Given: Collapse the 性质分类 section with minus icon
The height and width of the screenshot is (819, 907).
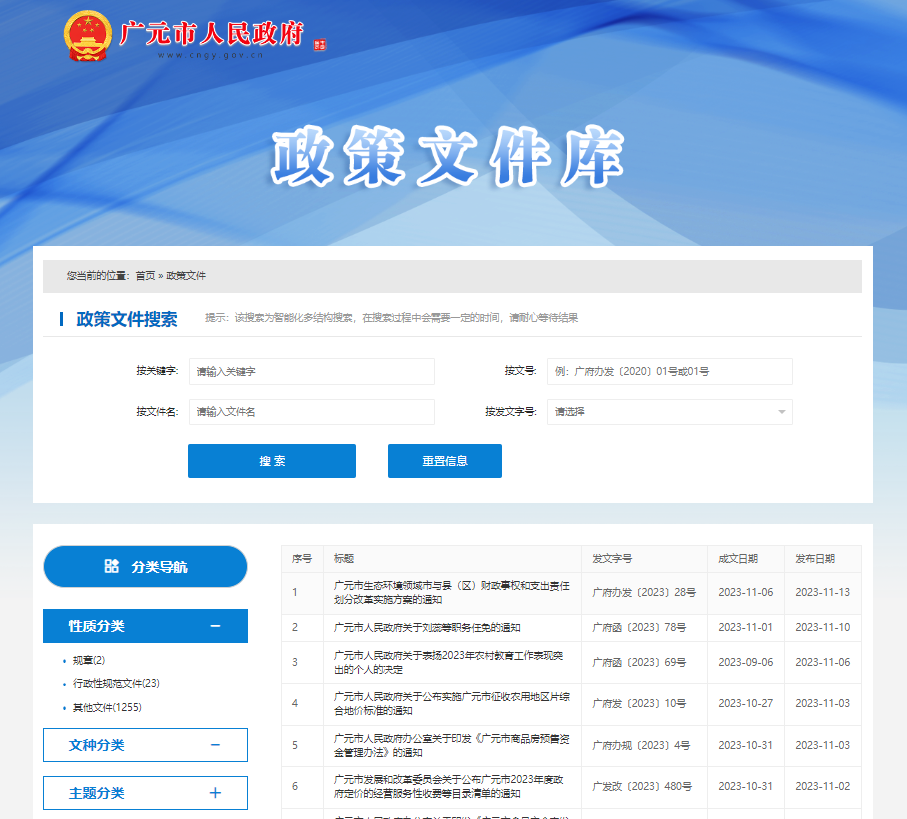Looking at the screenshot, I should point(215,626).
